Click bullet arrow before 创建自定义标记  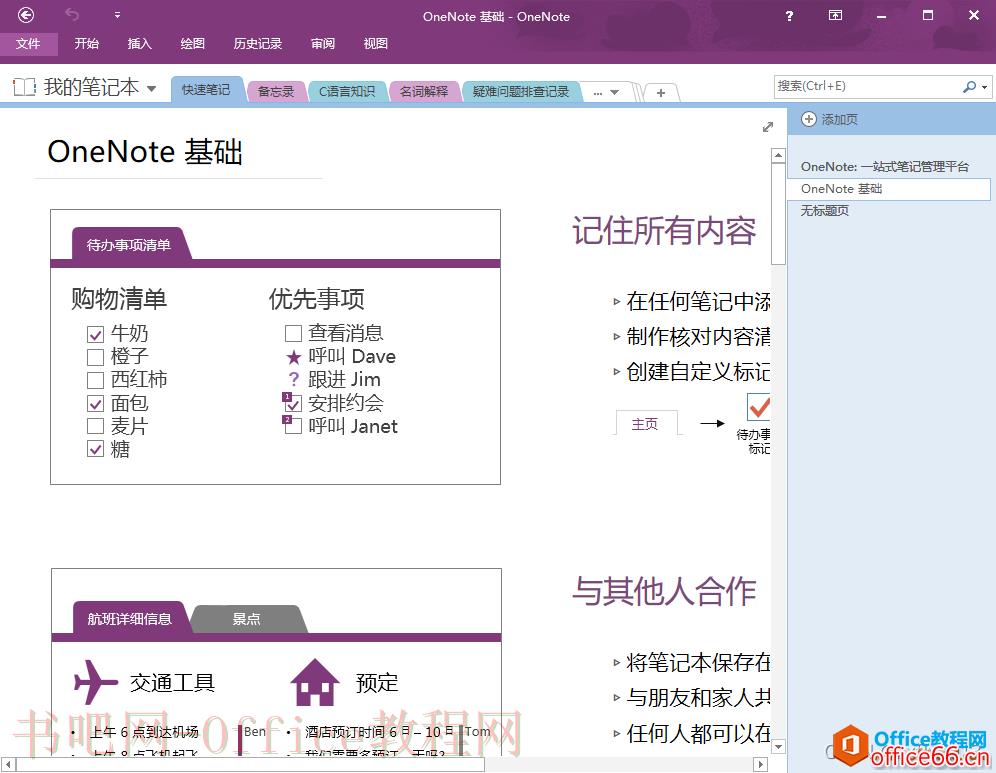coord(616,372)
